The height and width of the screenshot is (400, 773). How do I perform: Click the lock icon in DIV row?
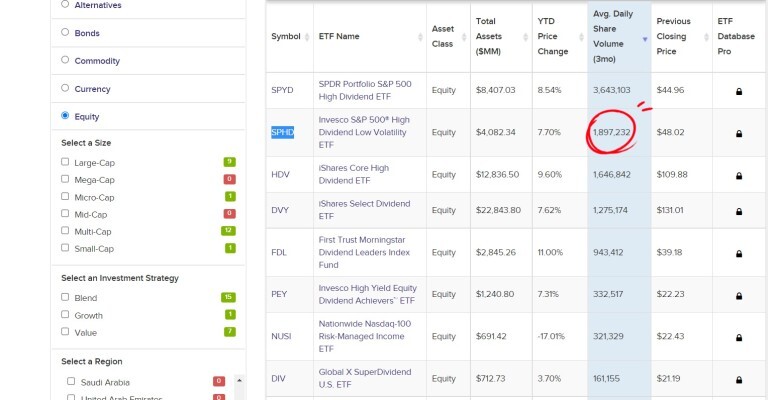[x=738, y=380]
